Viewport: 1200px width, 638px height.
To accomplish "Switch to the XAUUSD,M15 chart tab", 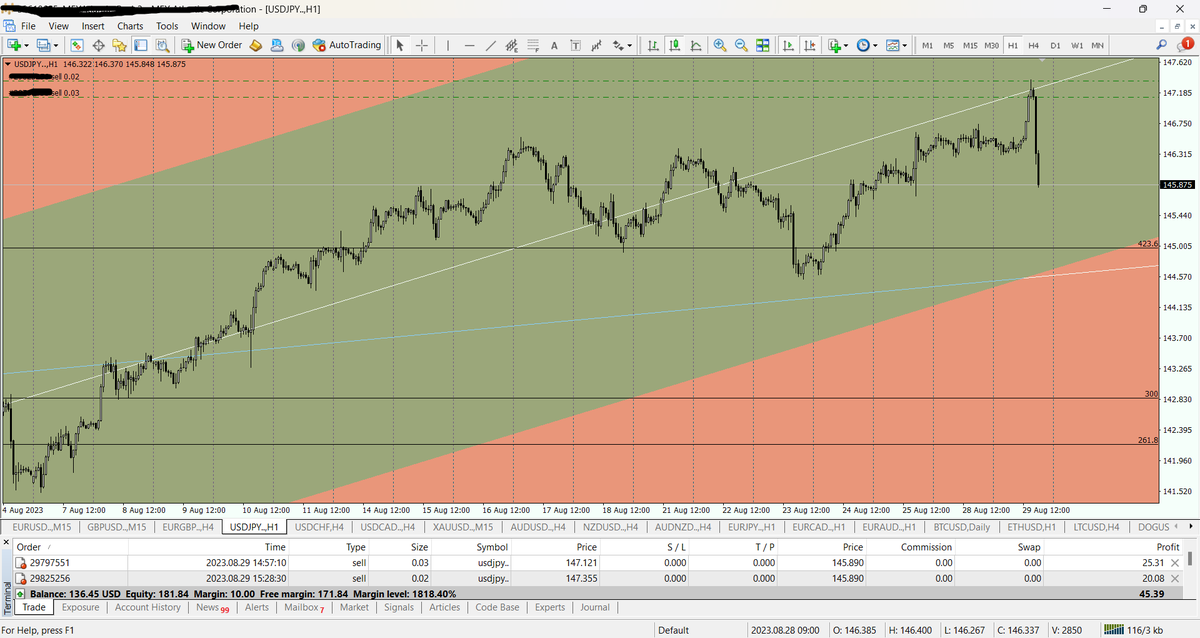I will click(463, 526).
